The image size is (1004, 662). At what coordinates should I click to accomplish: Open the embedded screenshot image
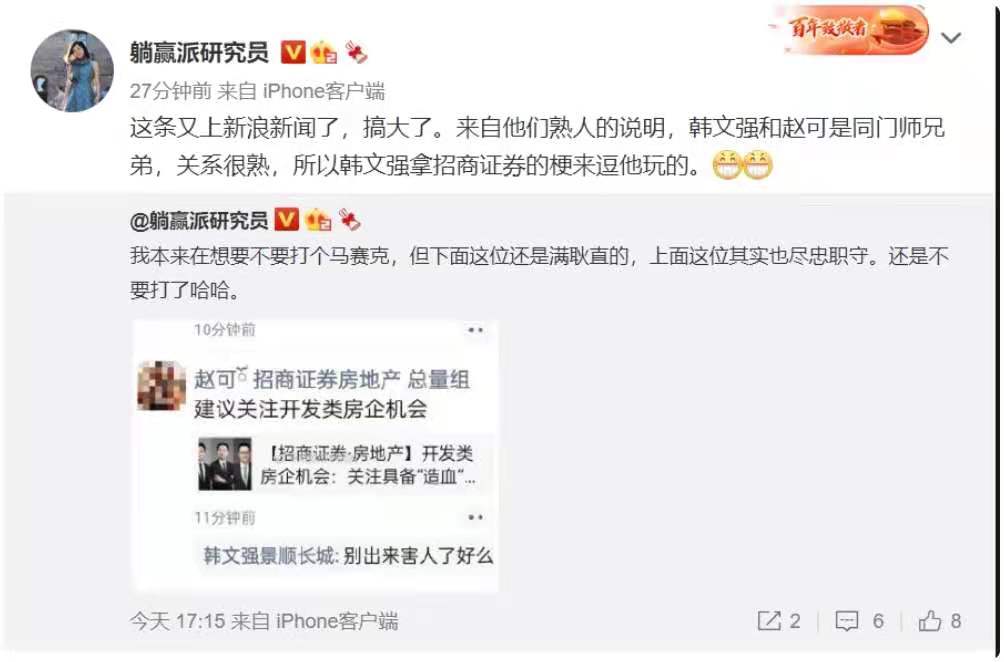pyautogui.click(x=316, y=455)
